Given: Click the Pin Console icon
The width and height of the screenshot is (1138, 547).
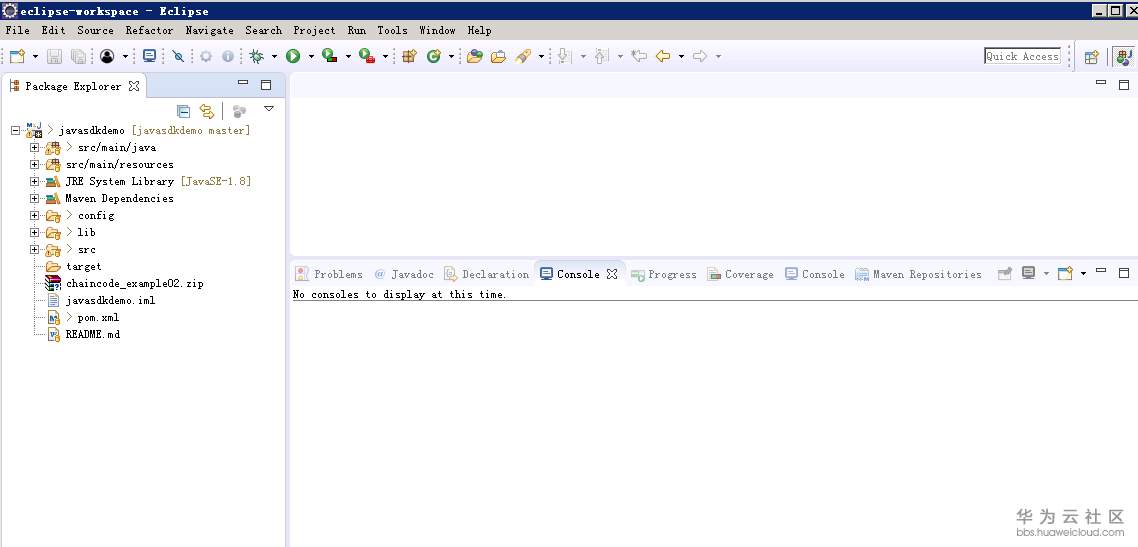Looking at the screenshot, I should pyautogui.click(x=1004, y=274).
